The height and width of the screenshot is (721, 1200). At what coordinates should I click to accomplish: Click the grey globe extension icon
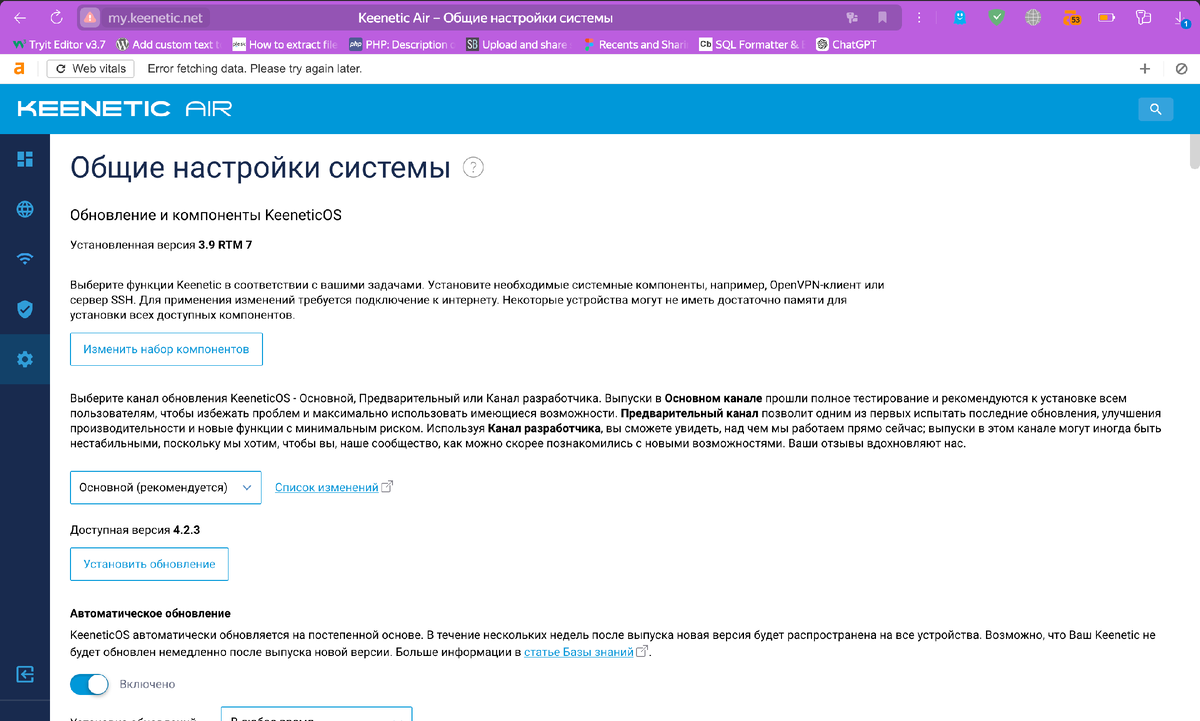pyautogui.click(x=1032, y=18)
